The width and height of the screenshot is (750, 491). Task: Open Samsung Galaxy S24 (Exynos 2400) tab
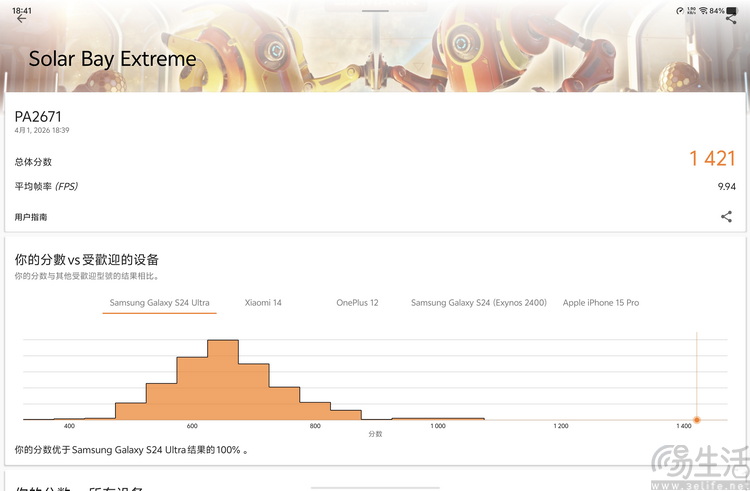coord(478,302)
